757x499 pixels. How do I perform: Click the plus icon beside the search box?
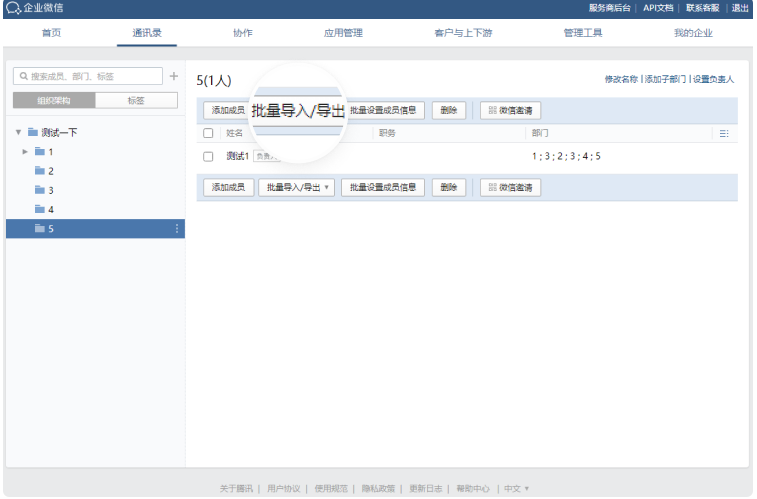point(173,76)
